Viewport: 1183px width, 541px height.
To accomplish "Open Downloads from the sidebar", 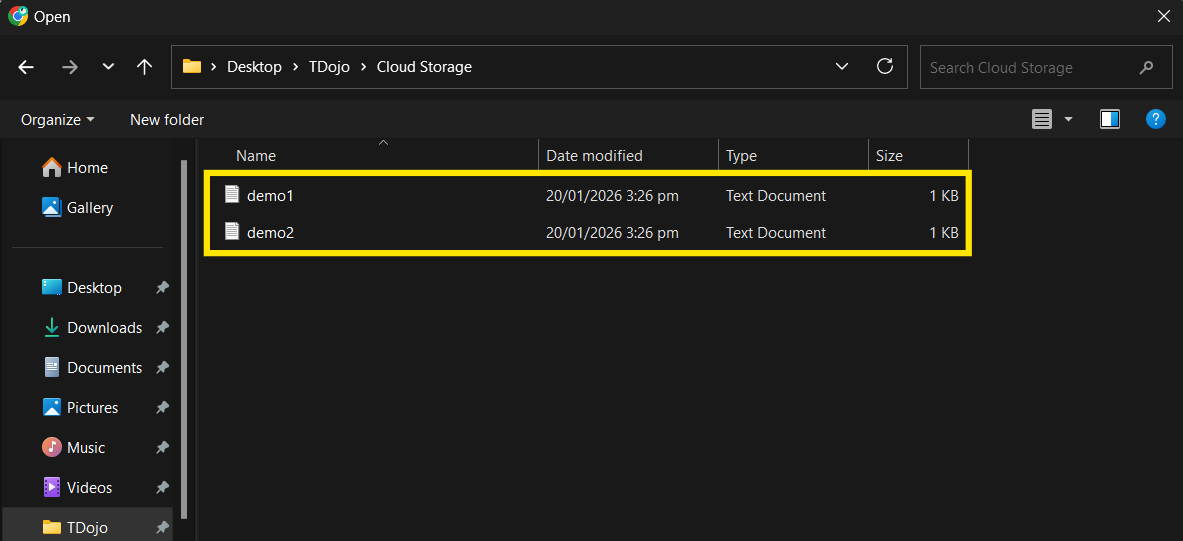I will tap(104, 328).
